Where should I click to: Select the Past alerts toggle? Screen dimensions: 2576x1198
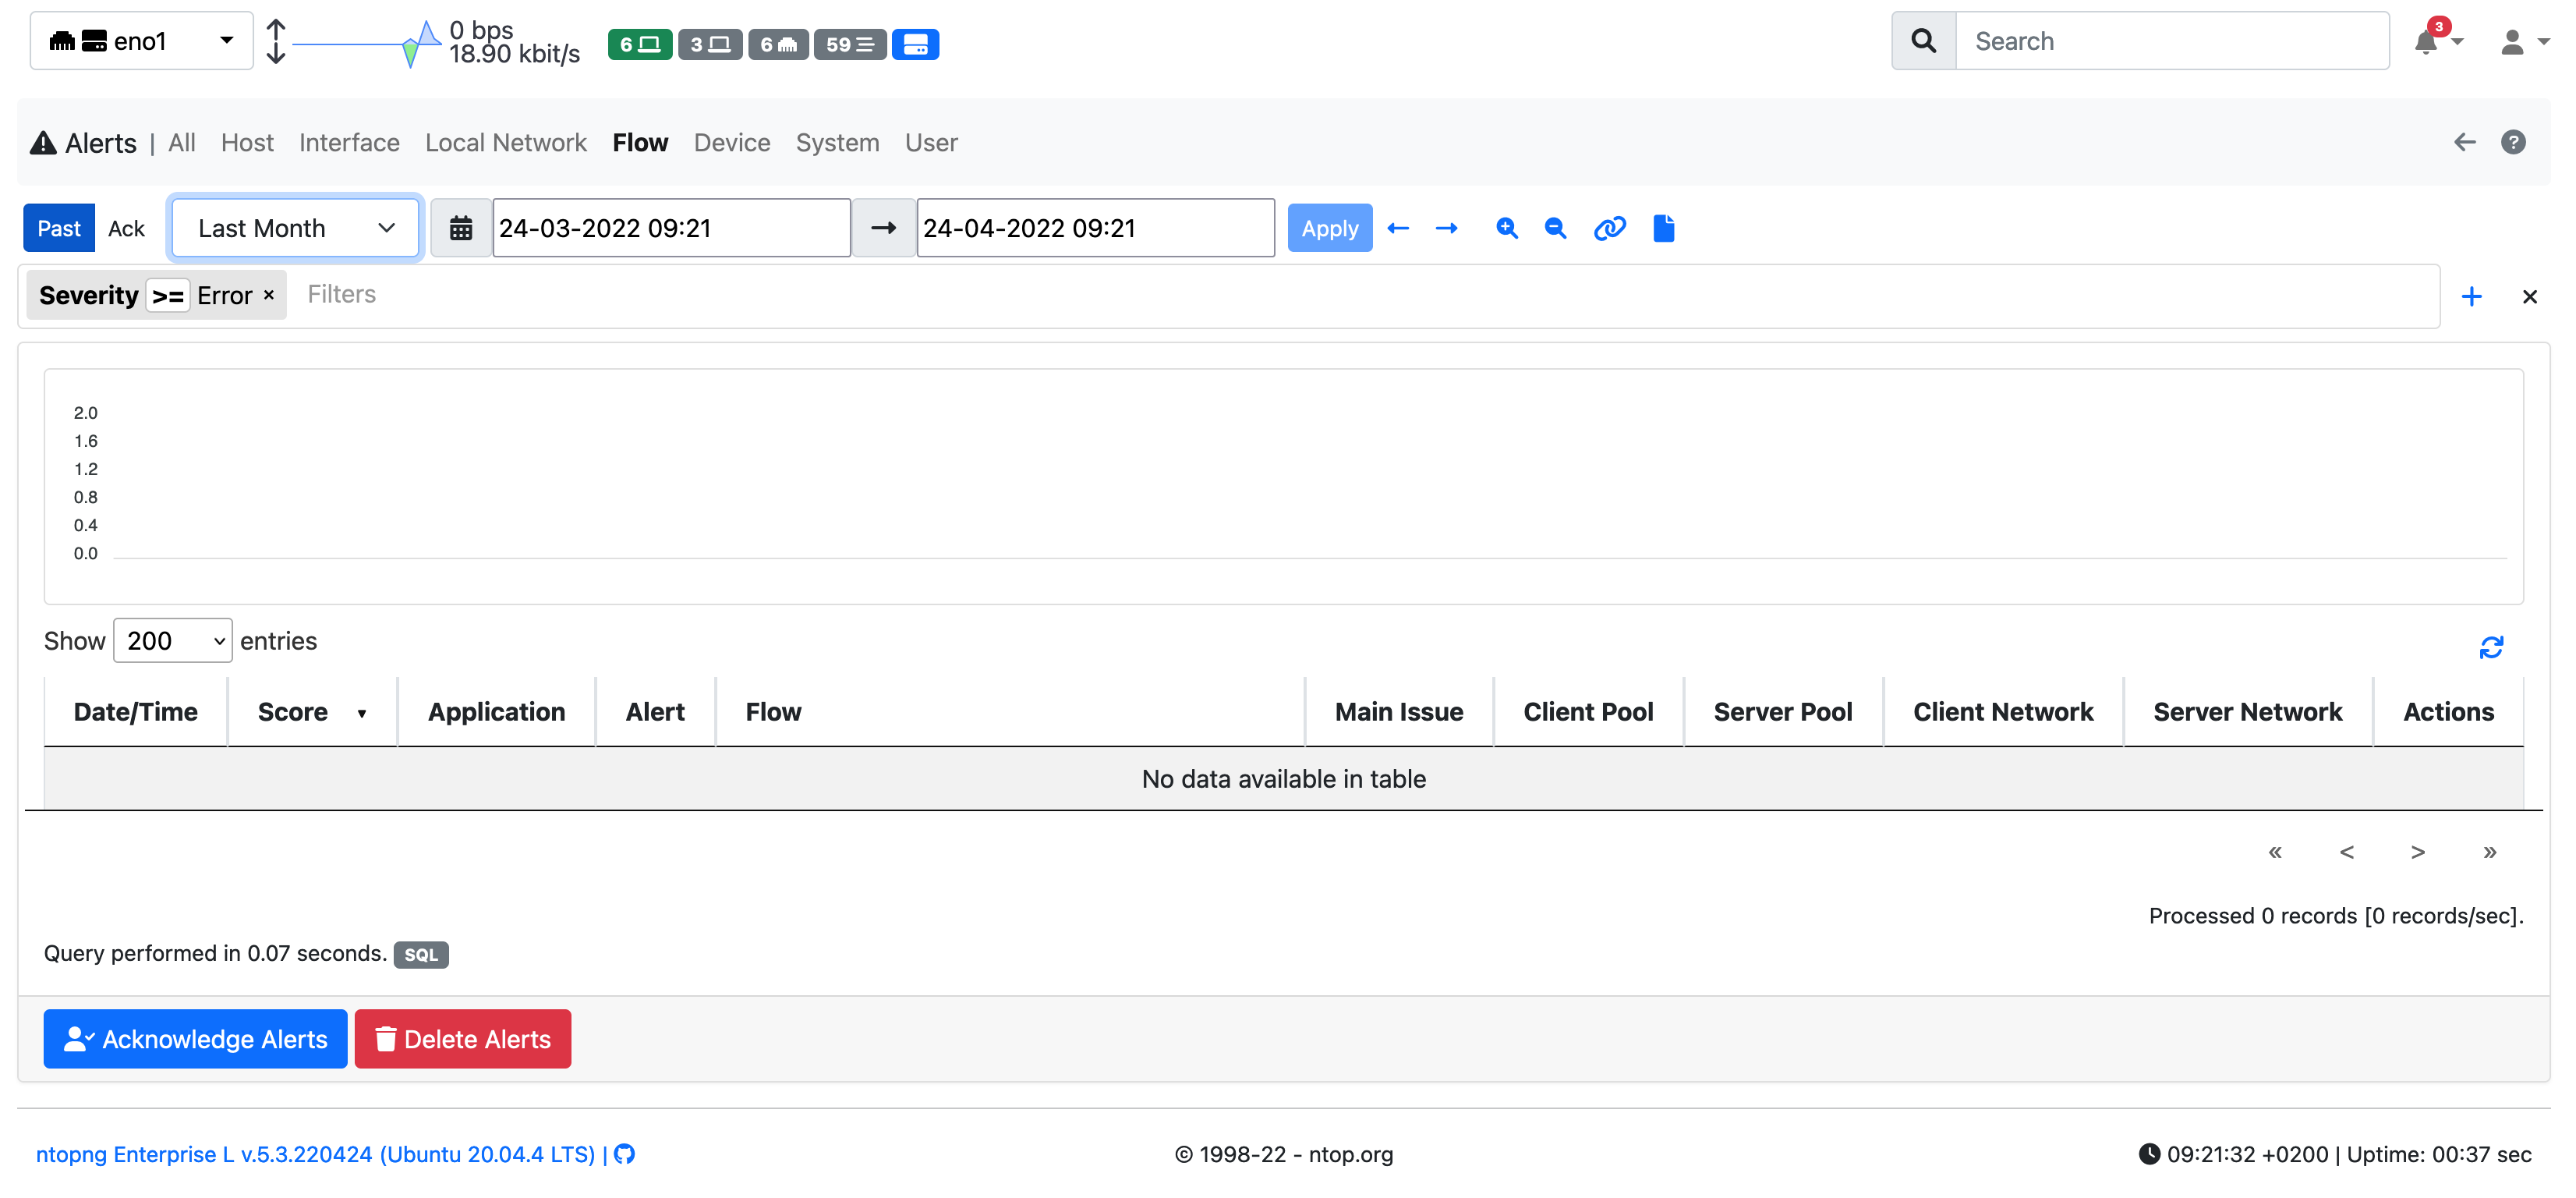click(x=59, y=228)
